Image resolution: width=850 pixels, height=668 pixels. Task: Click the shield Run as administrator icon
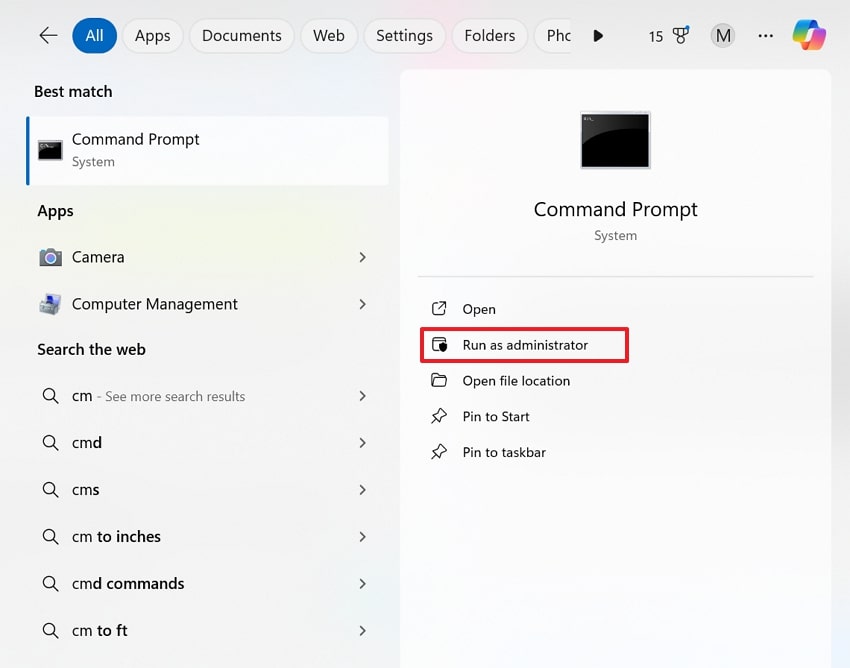pyautogui.click(x=440, y=345)
